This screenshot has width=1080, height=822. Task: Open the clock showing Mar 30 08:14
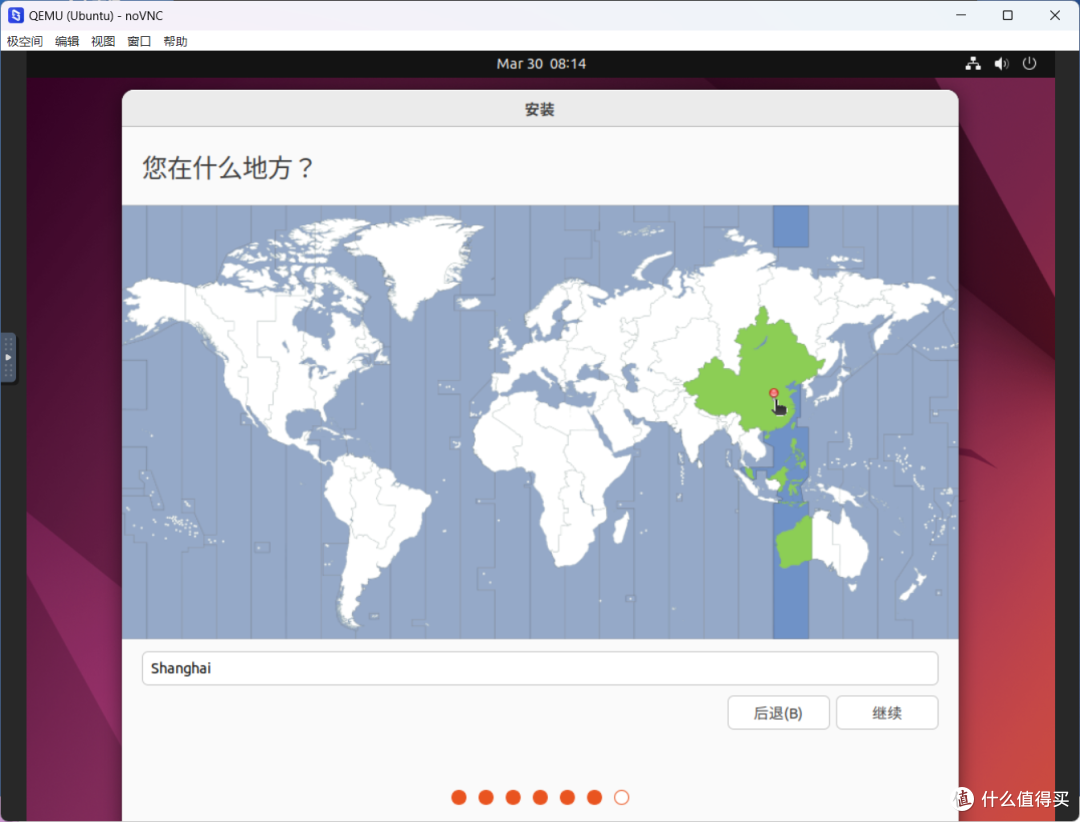541,63
